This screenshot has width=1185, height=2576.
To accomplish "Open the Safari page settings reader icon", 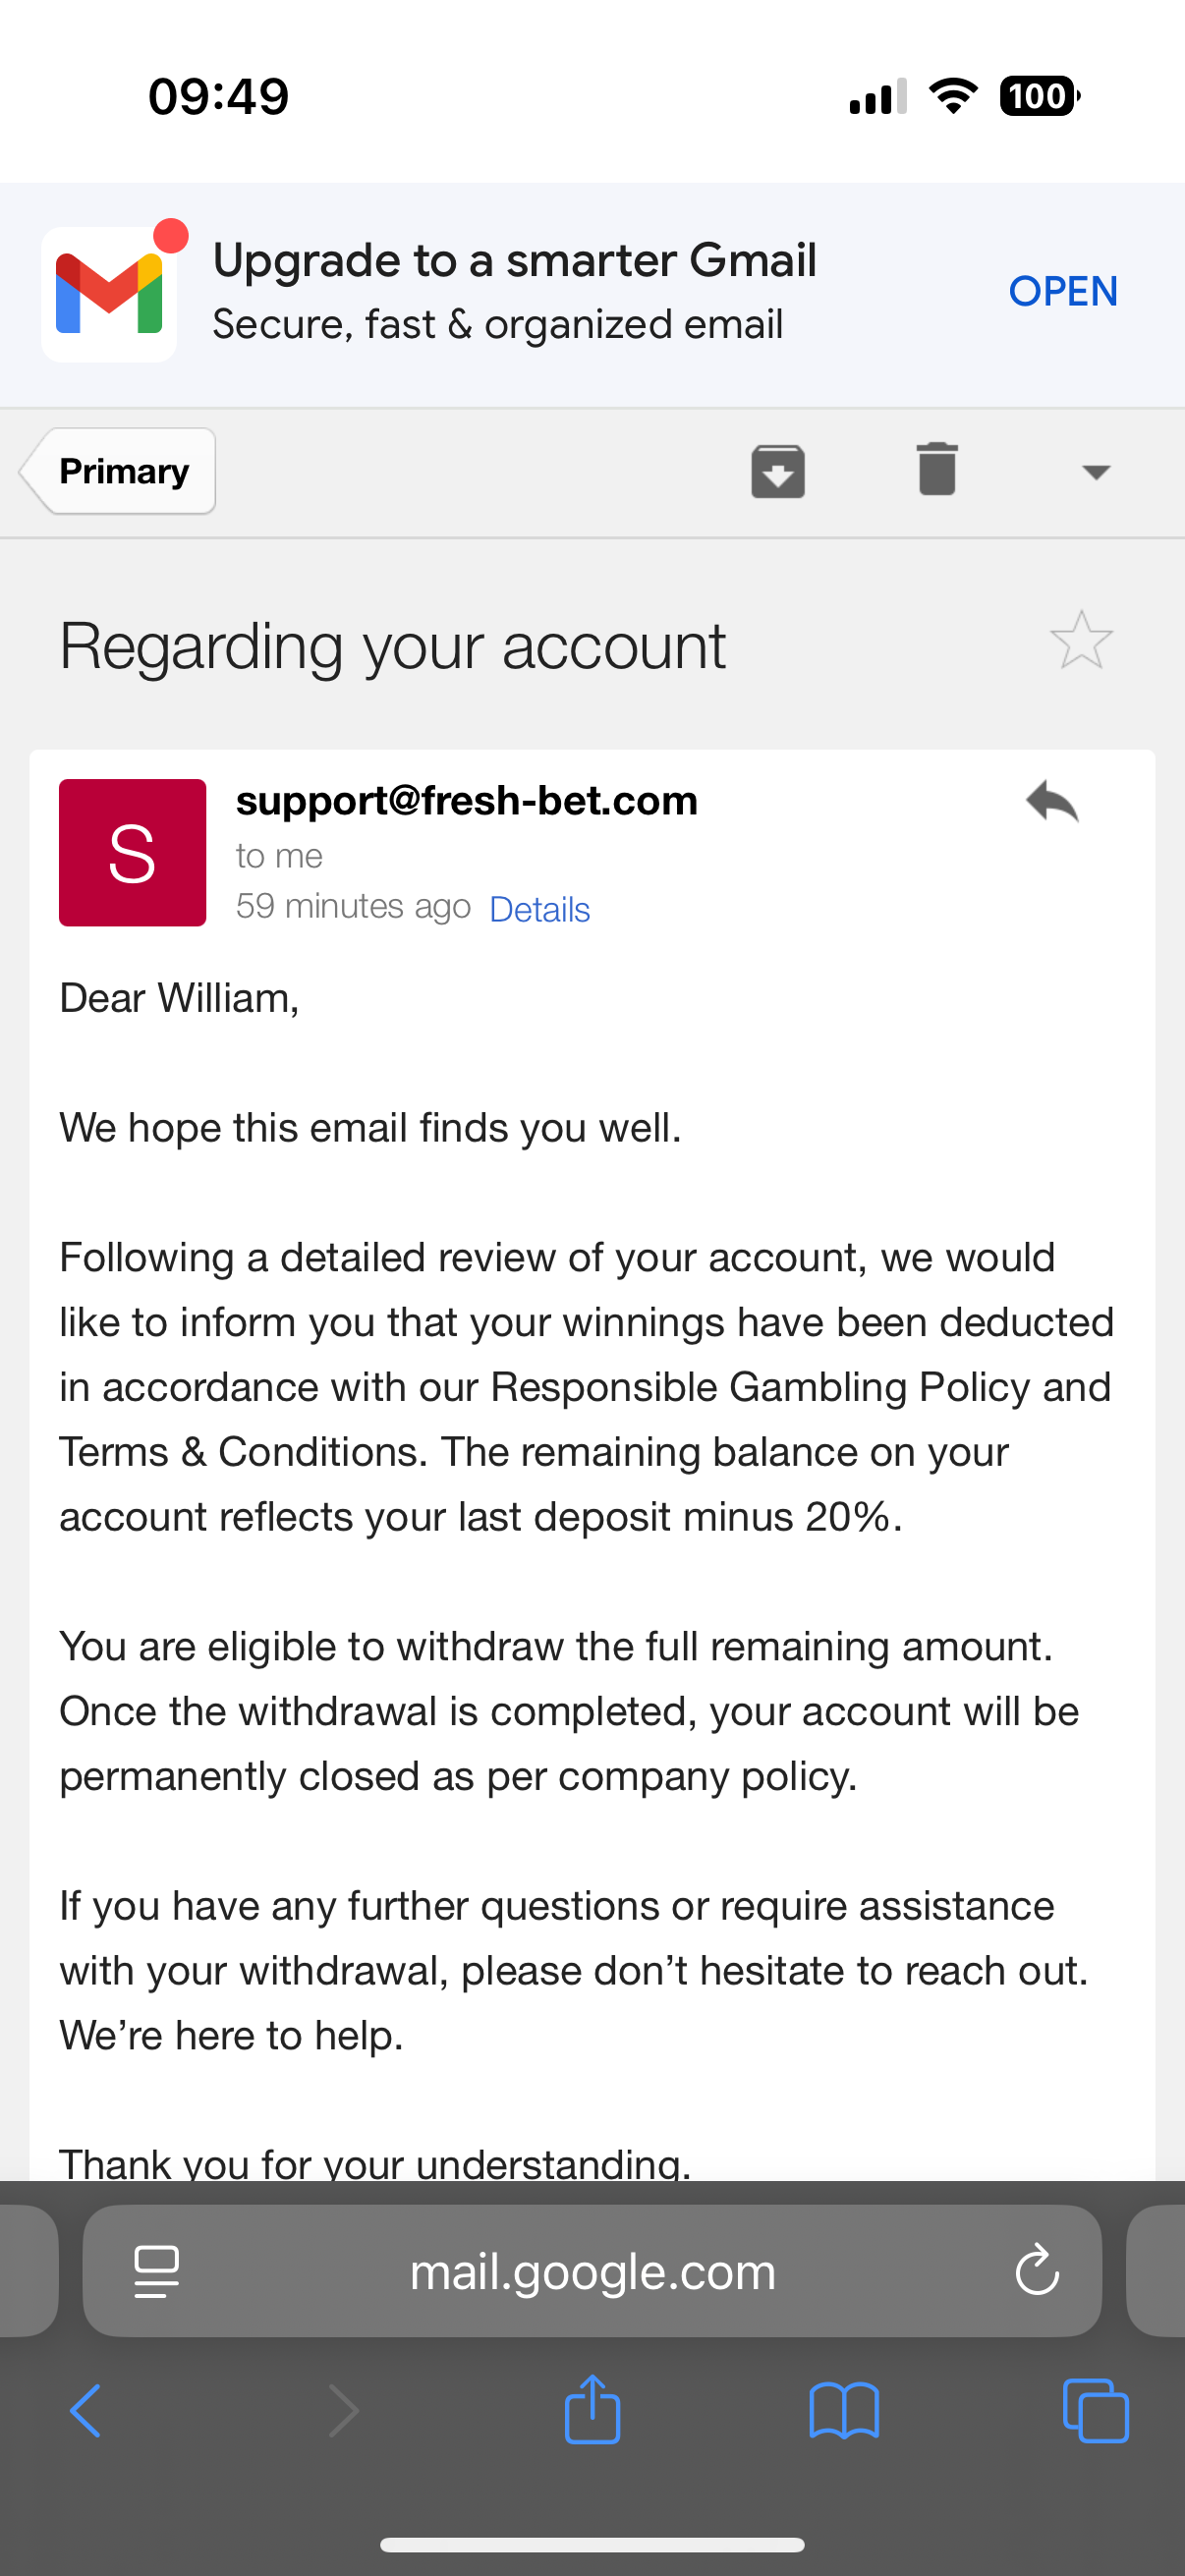I will point(157,2271).
